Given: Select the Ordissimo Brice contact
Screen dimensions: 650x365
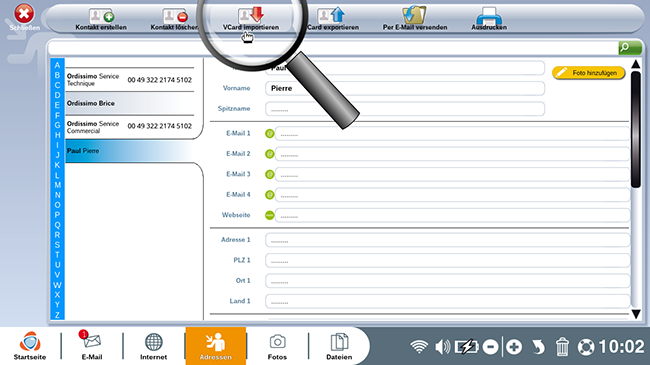Looking at the screenshot, I should (130, 103).
